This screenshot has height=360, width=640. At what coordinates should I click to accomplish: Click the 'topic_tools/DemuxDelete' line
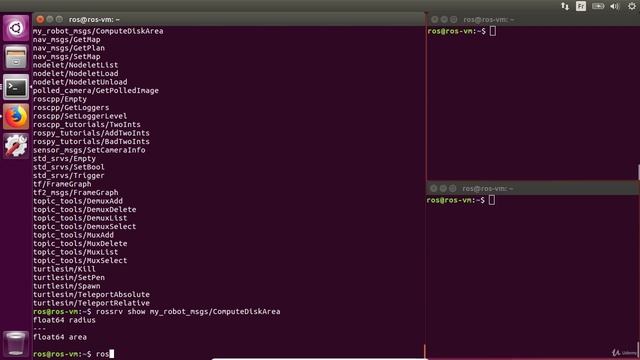point(84,210)
